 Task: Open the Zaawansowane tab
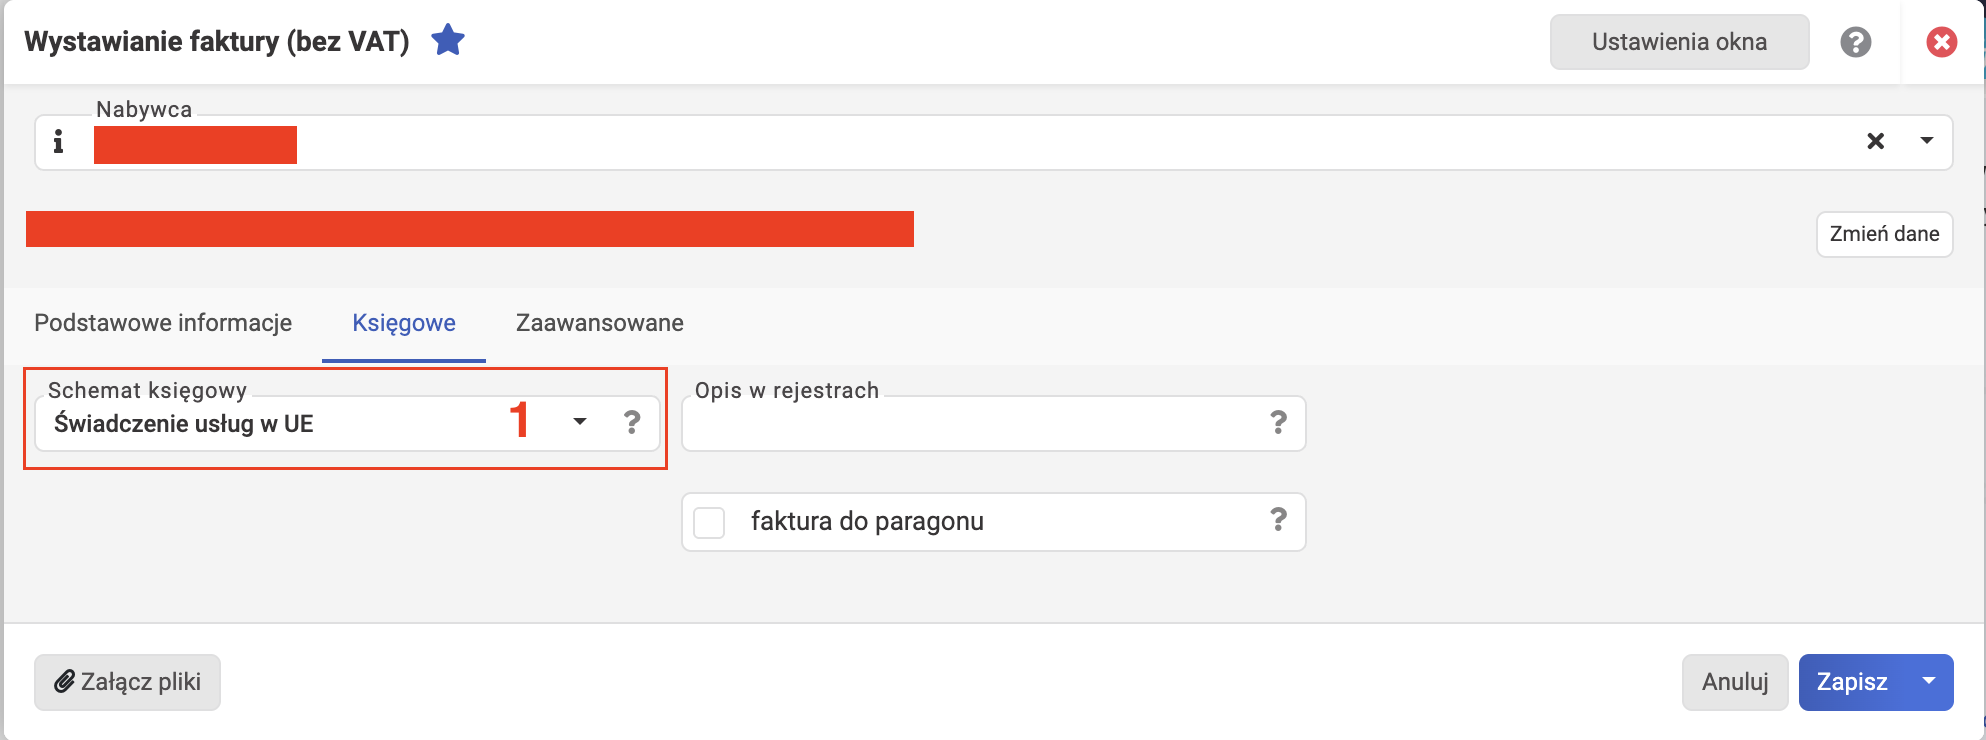point(600,323)
